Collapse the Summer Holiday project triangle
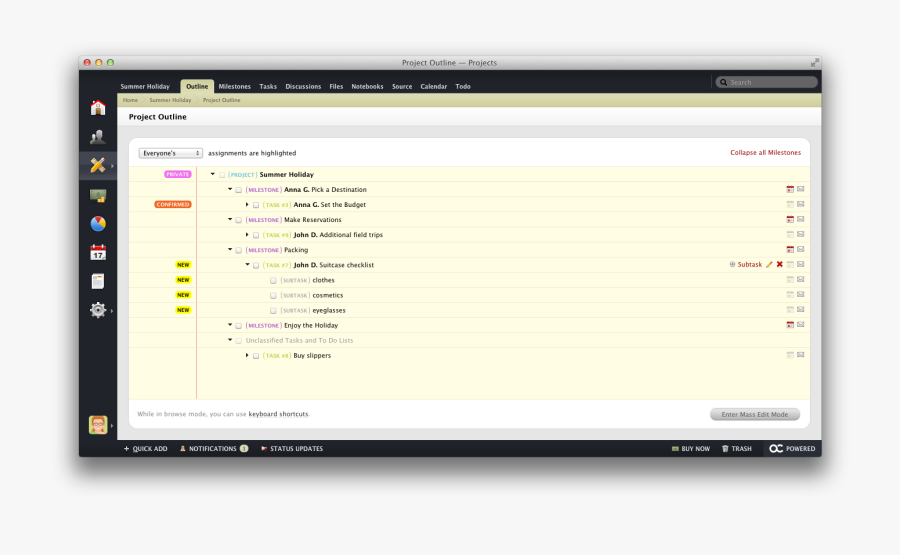Viewport: 900px width, 555px height. coord(212,174)
